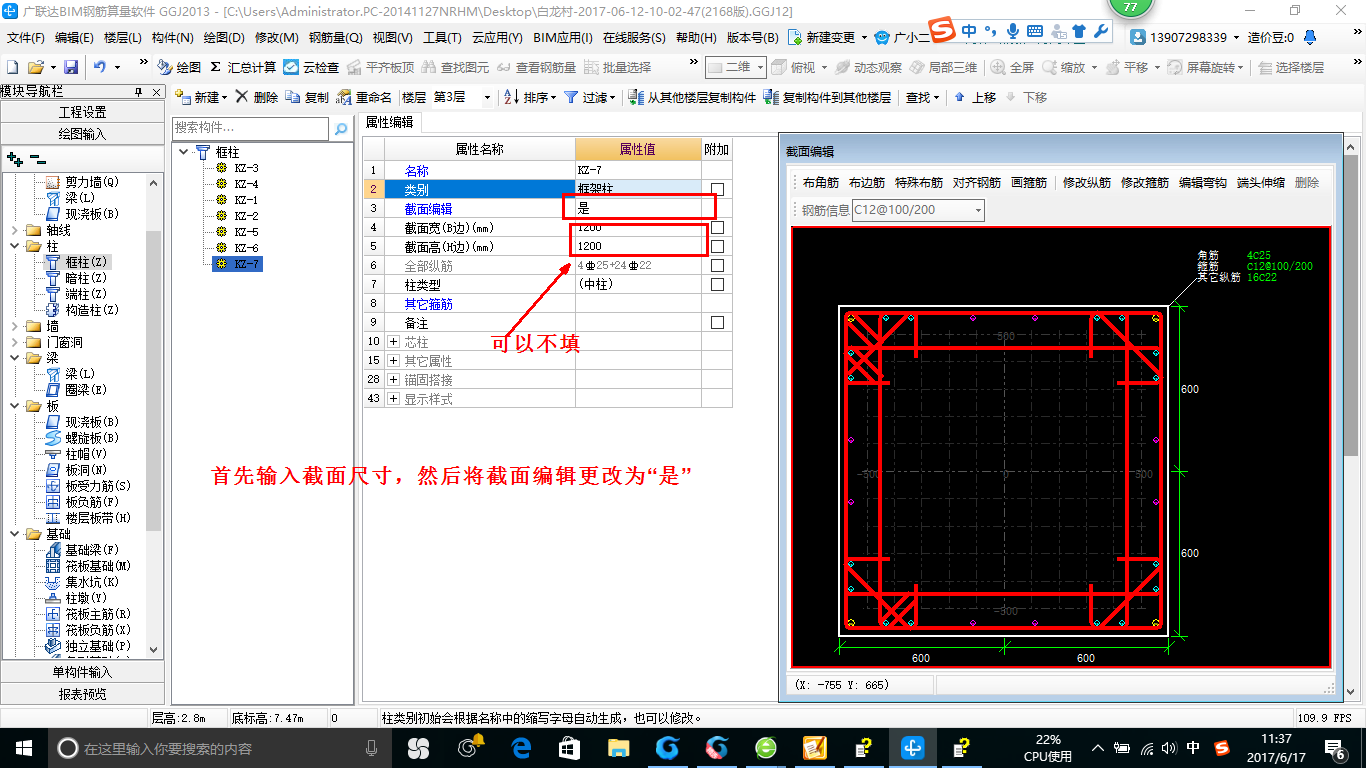Click 端头伸缩 in section editor
Image resolution: width=1366 pixels, height=768 pixels.
pyautogui.click(x=1261, y=182)
